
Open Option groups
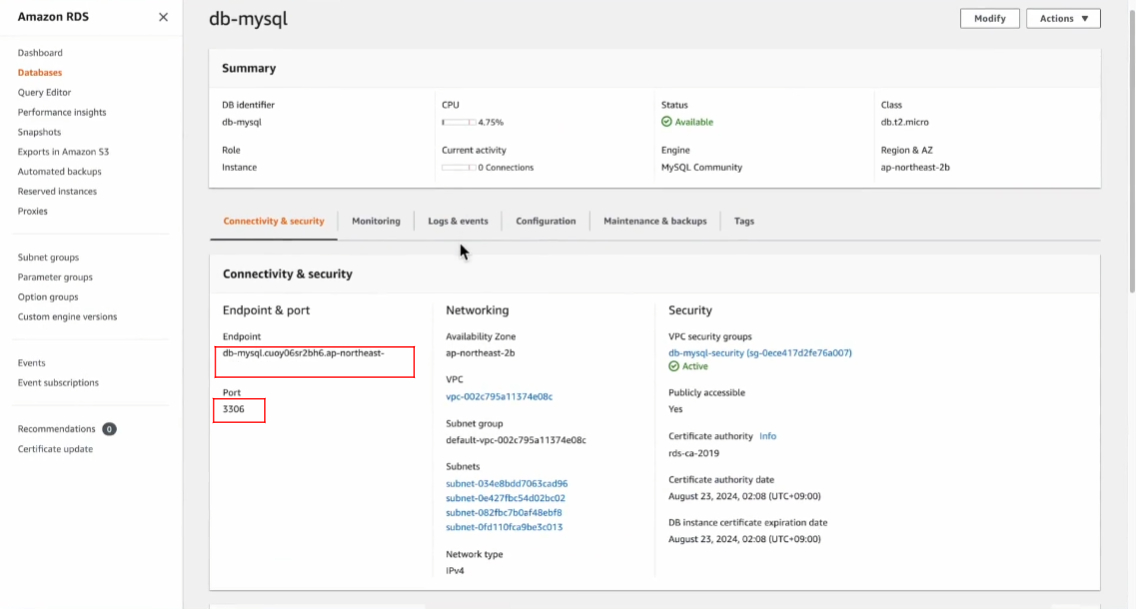(x=48, y=297)
